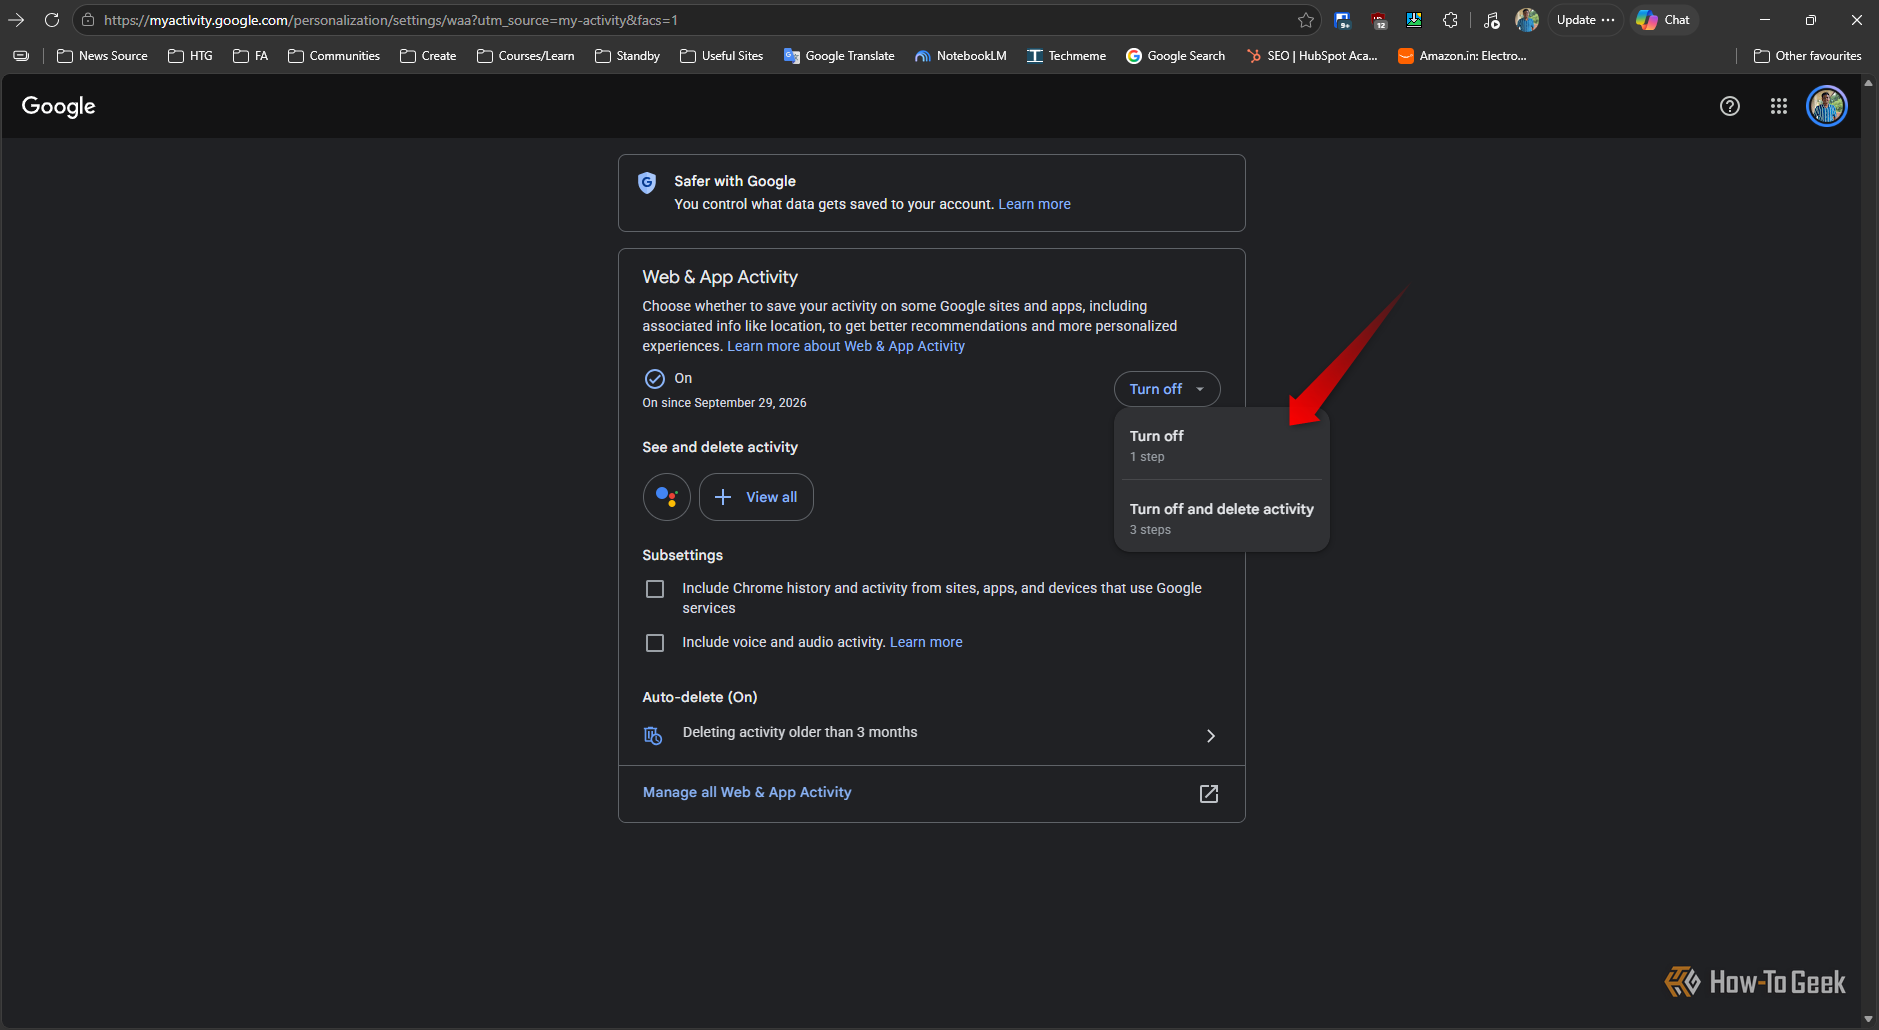Open the browser extensions puzzle icon
This screenshot has width=1879, height=1030.
click(1450, 20)
